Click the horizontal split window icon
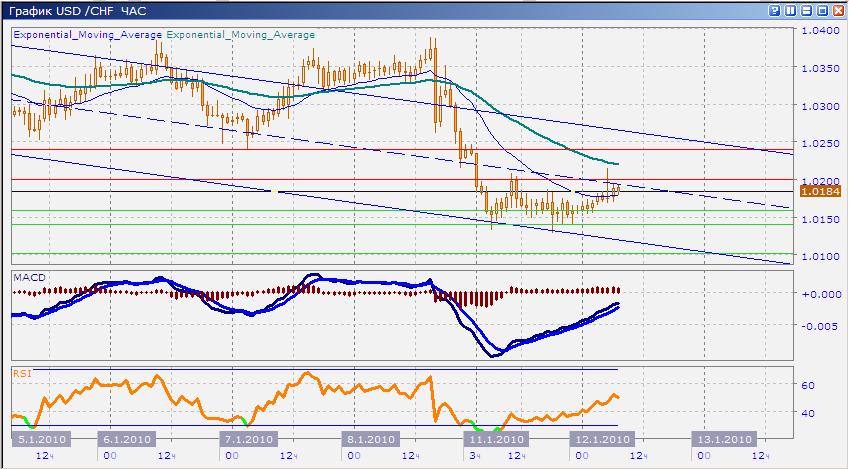Screen dimensions: 849x469 coord(806,10)
